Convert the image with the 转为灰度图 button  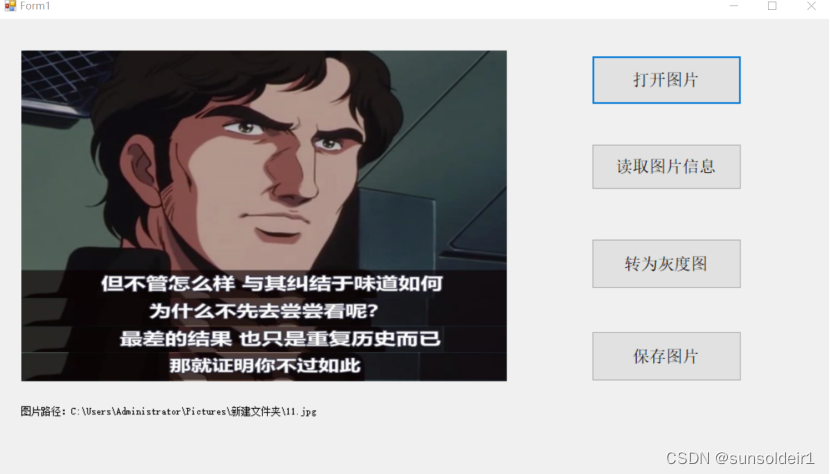666,264
